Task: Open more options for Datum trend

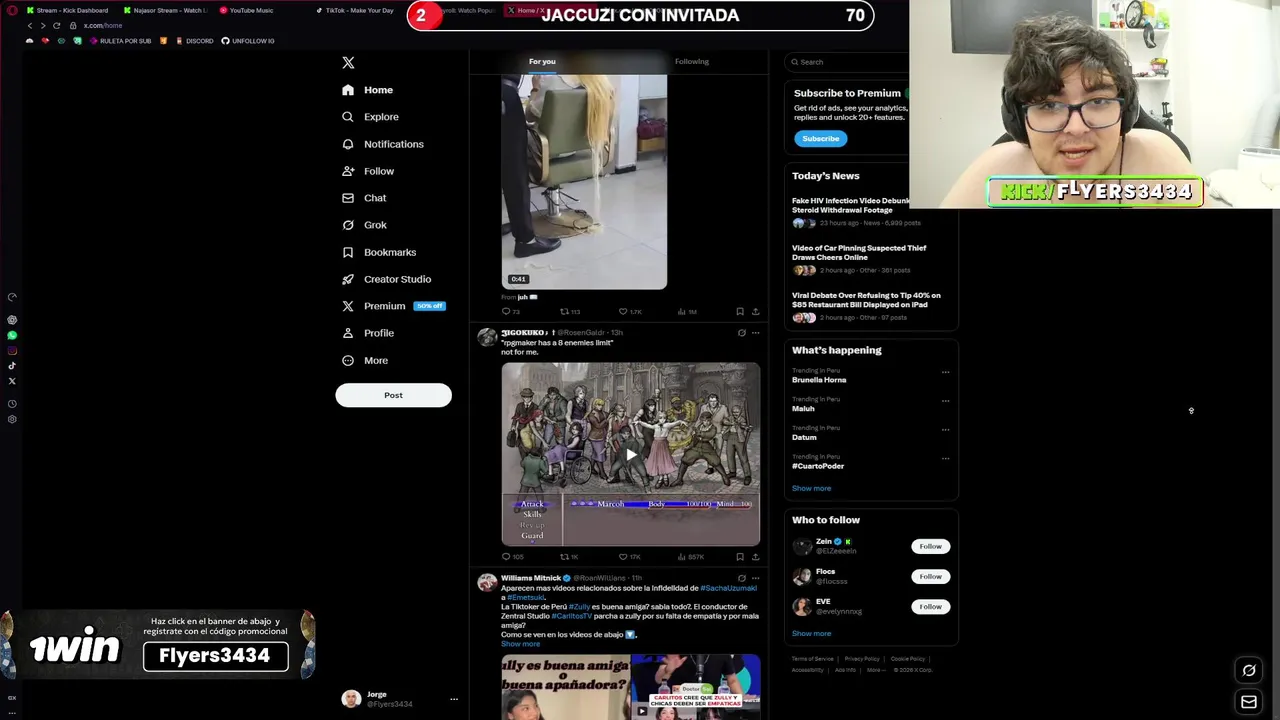Action: [x=945, y=430]
